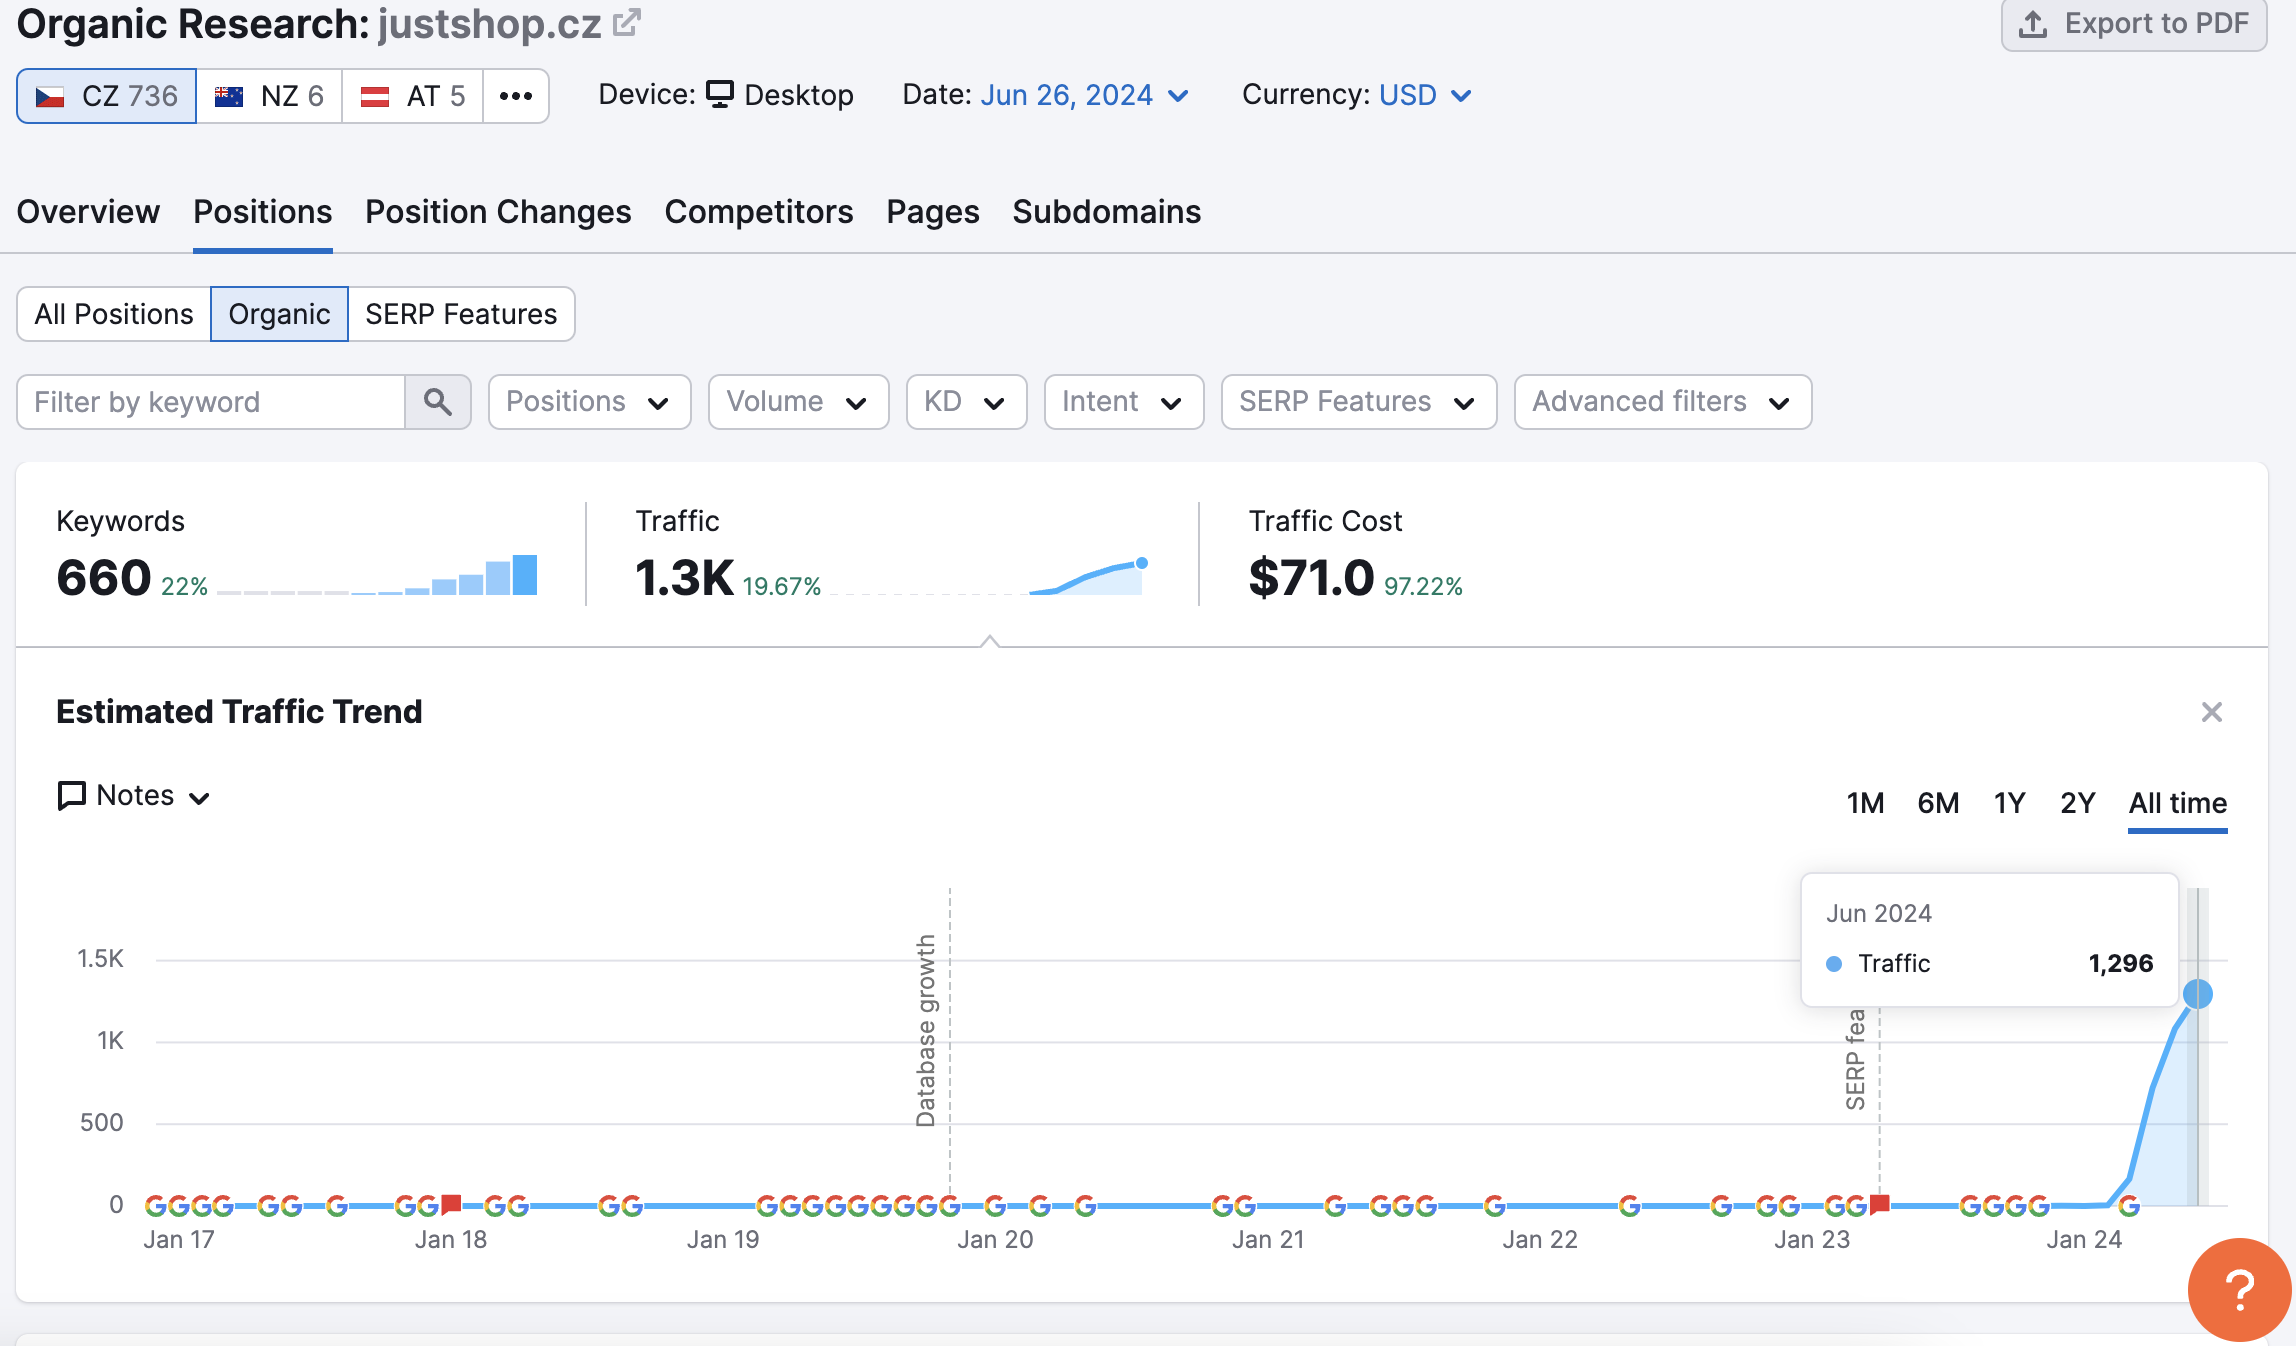Switch to Position Changes tab
Screen dimensions: 2296x1346
498,212
